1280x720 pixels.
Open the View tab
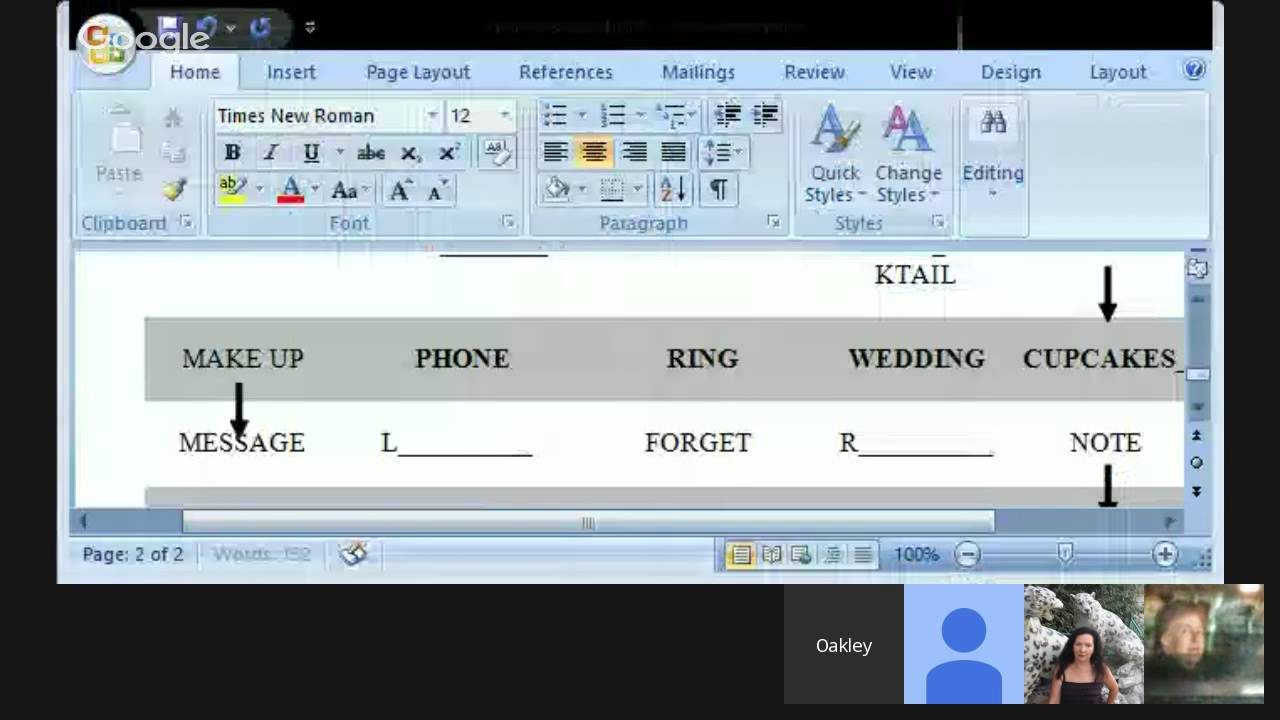pyautogui.click(x=911, y=72)
